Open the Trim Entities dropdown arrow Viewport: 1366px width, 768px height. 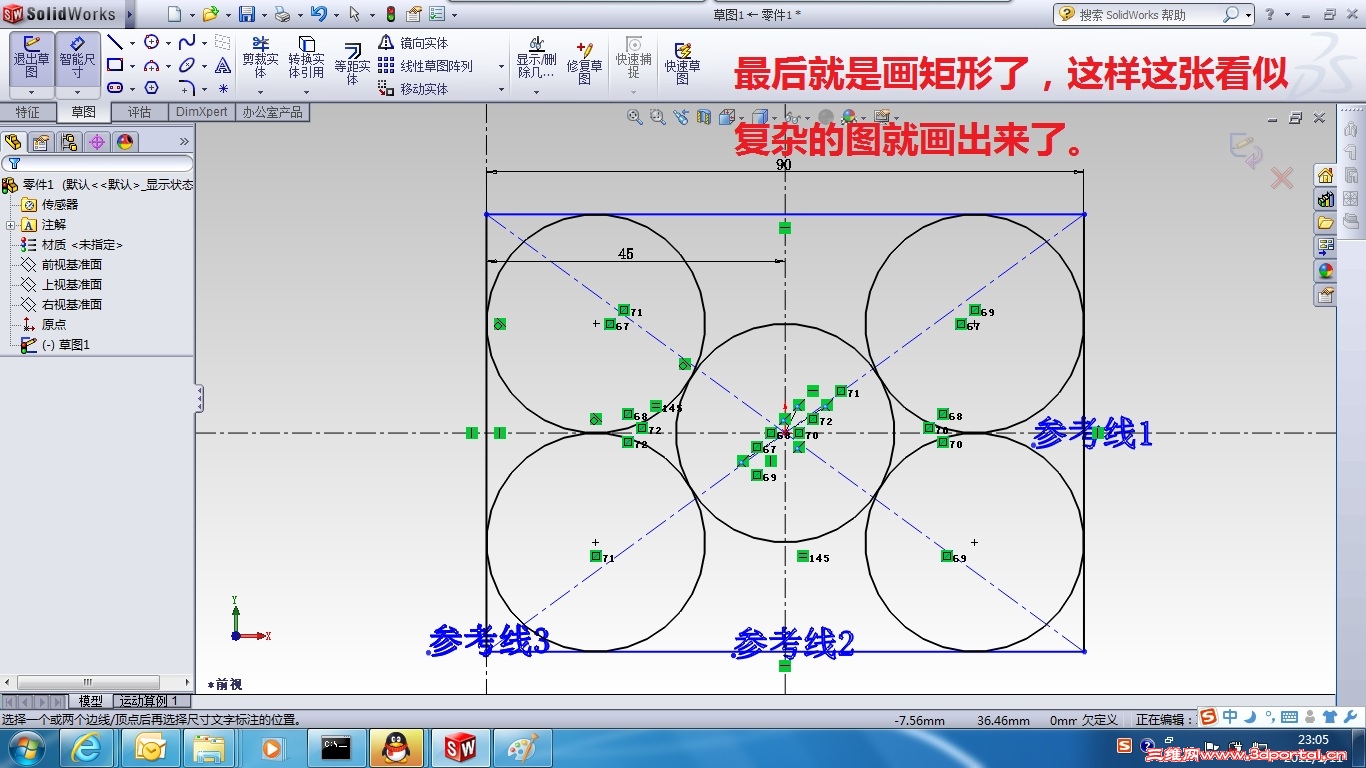[261, 92]
